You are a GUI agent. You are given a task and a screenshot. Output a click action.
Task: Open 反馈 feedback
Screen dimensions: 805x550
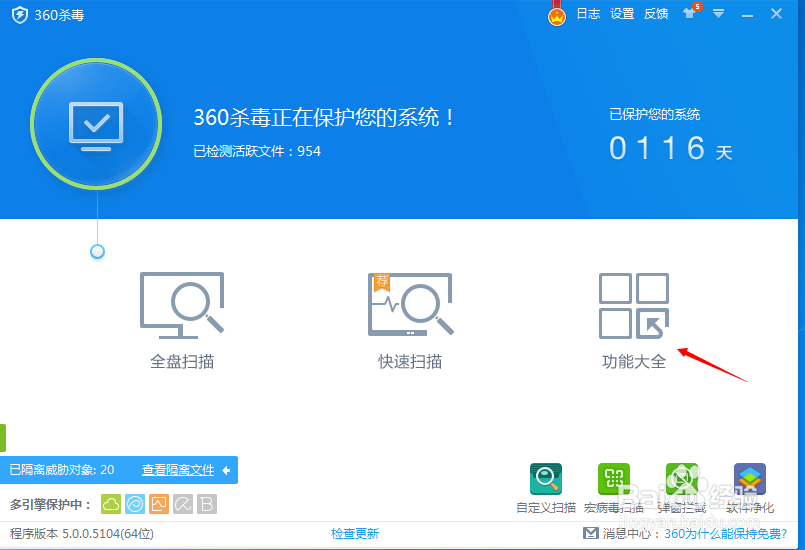coord(656,14)
